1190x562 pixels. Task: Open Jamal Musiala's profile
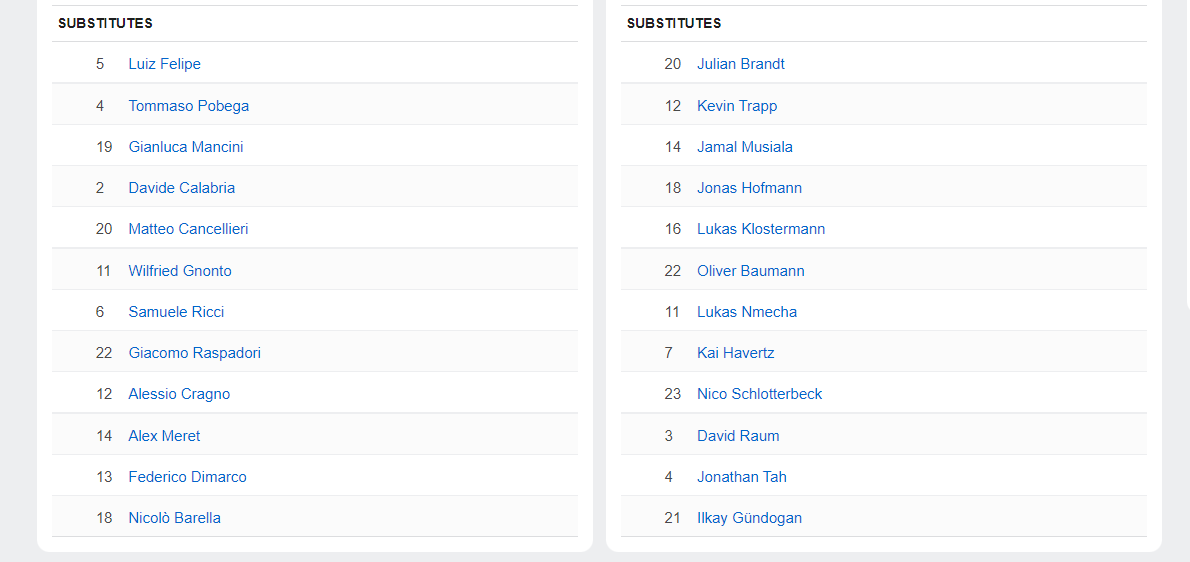pyautogui.click(x=744, y=147)
